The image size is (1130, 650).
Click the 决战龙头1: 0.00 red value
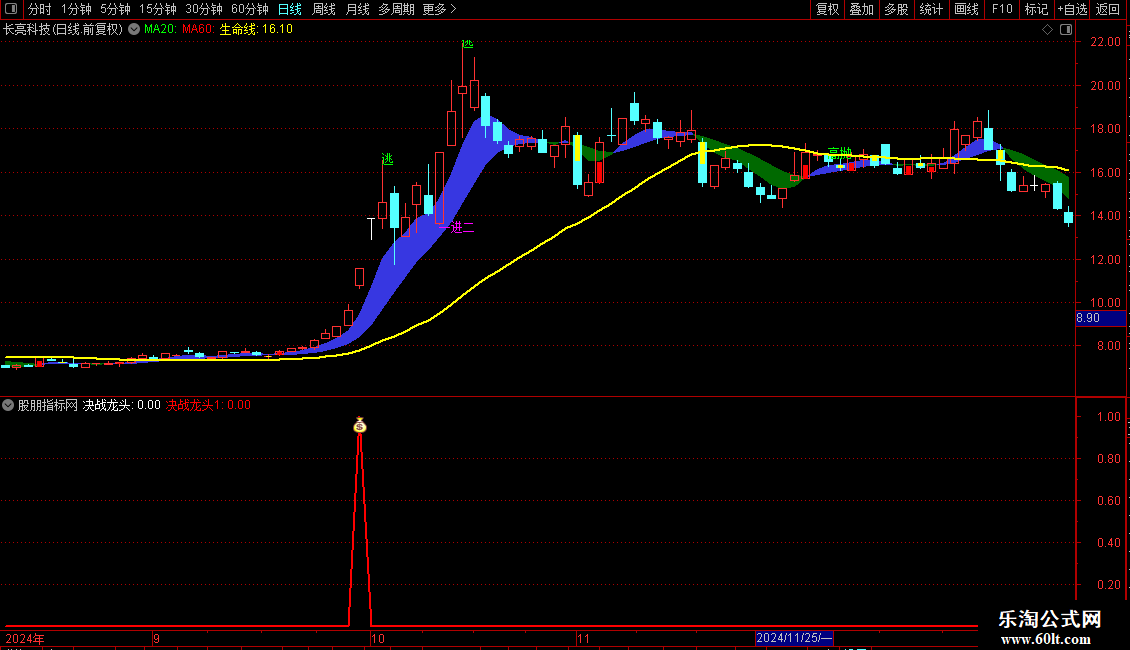(208, 405)
